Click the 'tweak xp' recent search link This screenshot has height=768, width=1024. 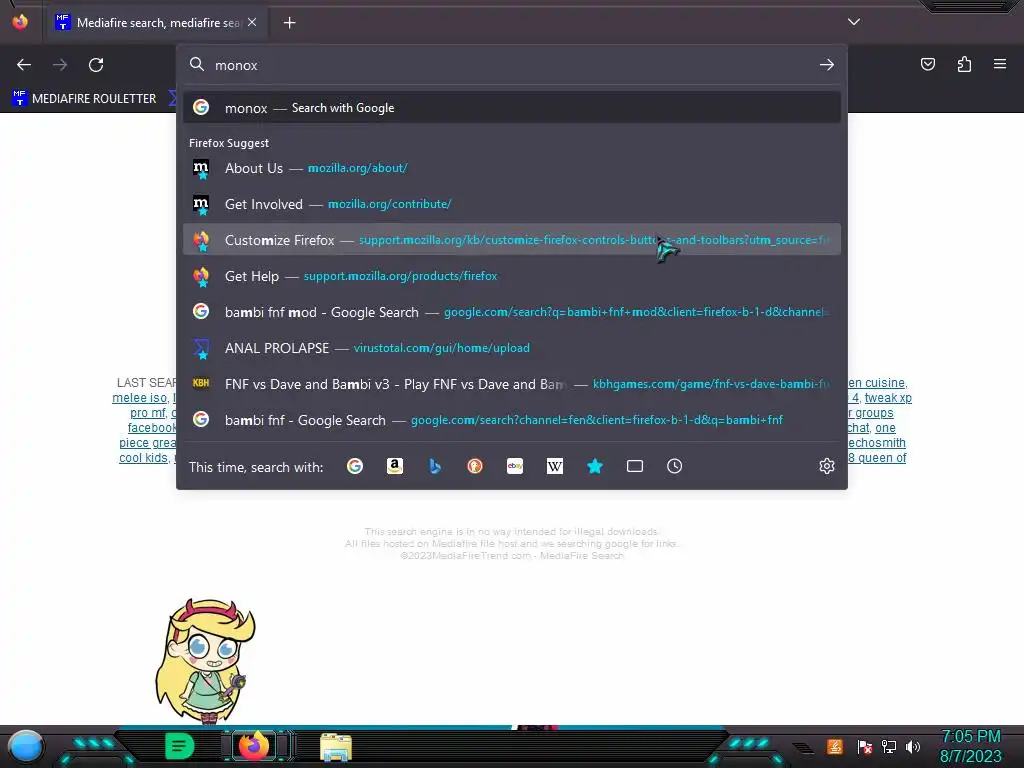point(888,398)
